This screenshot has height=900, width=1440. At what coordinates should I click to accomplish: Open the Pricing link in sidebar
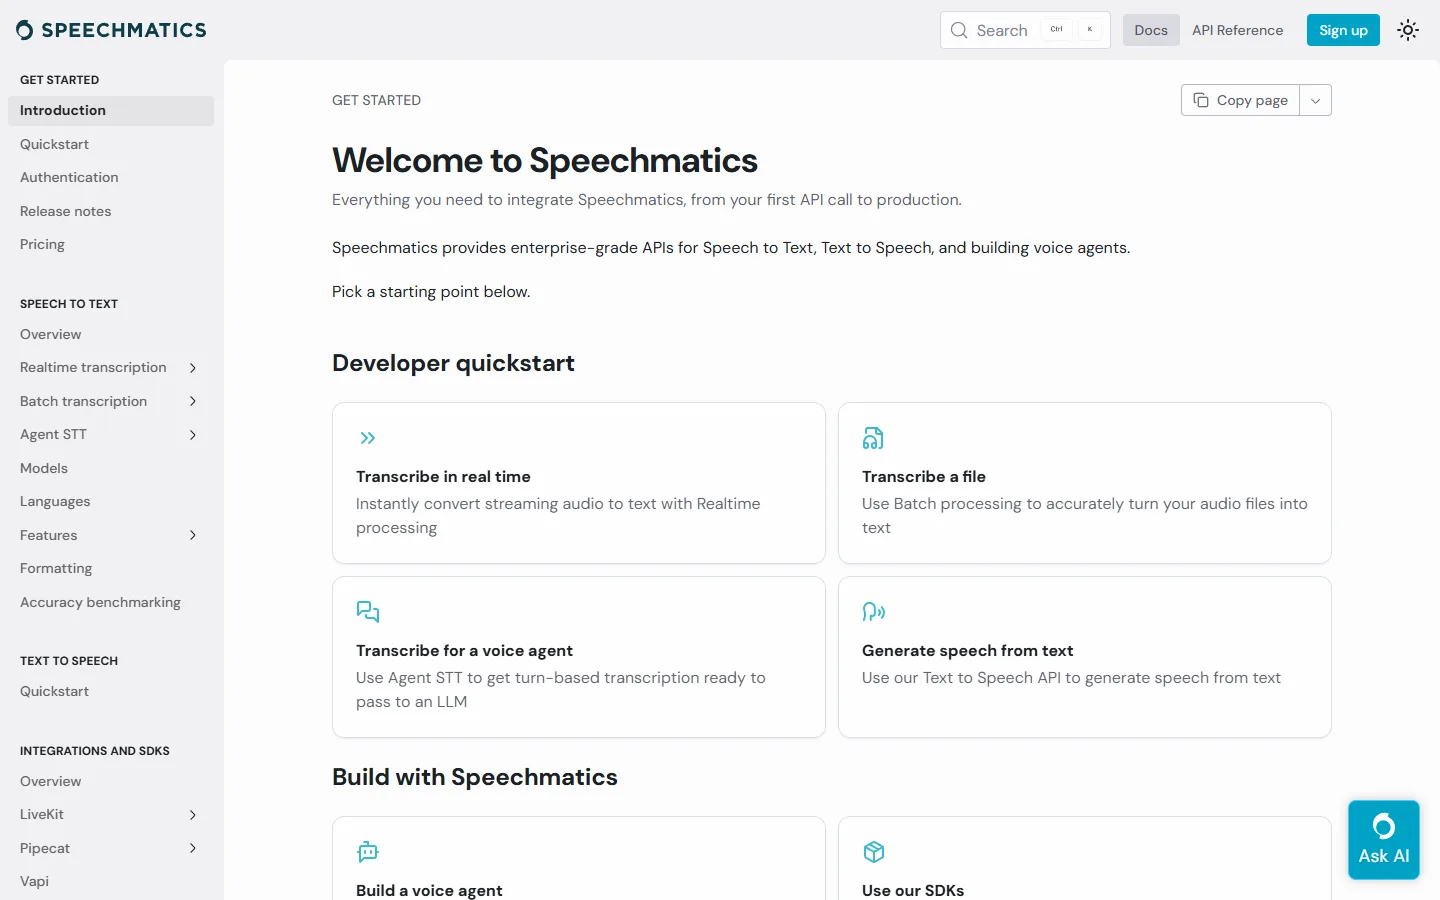[x=42, y=244]
